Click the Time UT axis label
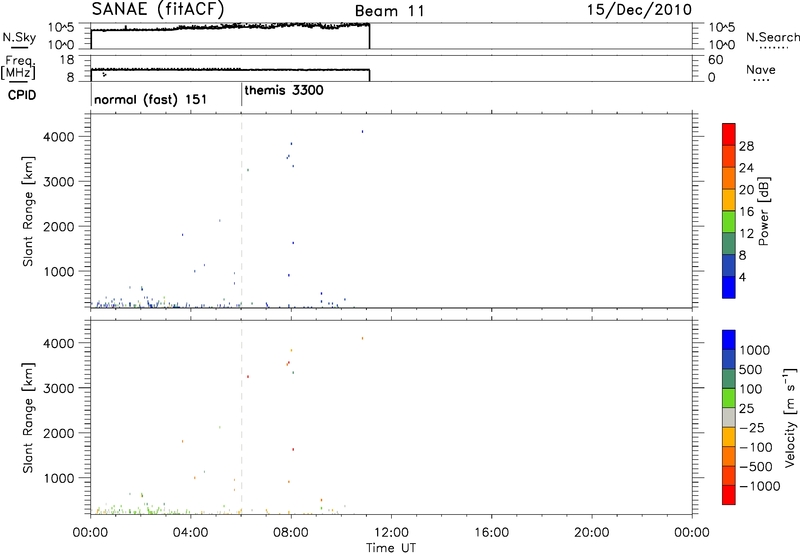The height and width of the screenshot is (554, 800). [391, 547]
